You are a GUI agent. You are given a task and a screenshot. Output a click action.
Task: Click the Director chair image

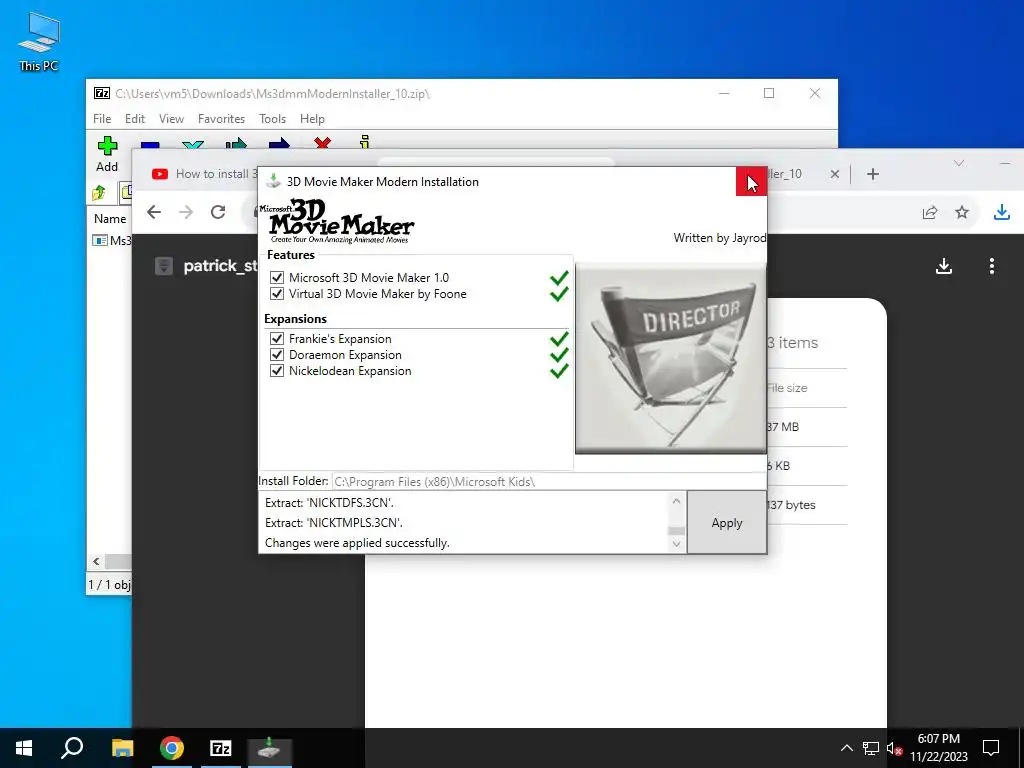670,358
